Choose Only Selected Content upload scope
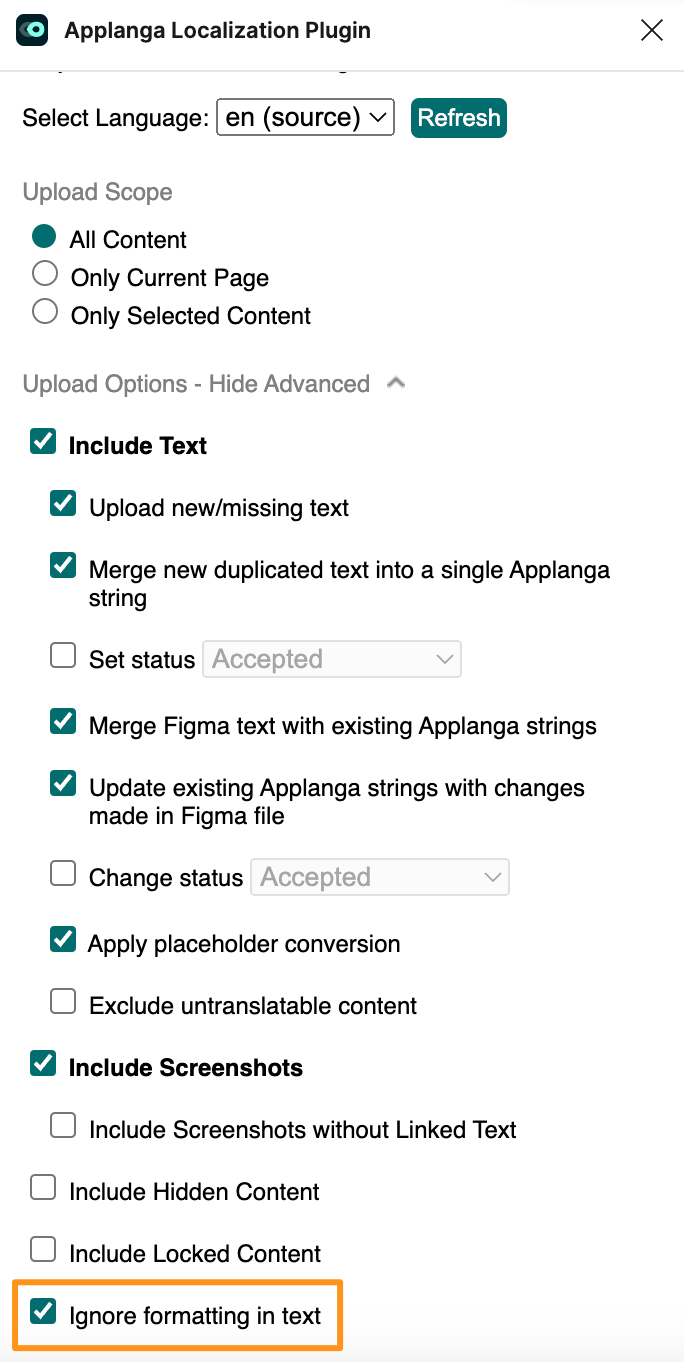684x1362 pixels. pyautogui.click(x=44, y=312)
